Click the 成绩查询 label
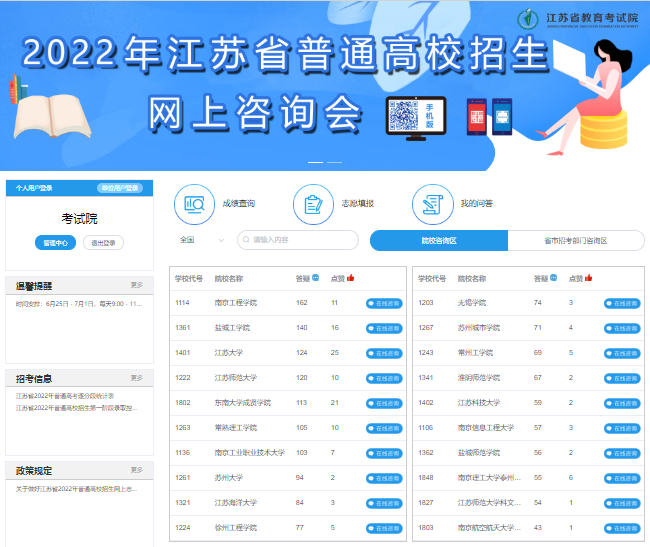 pyautogui.click(x=239, y=203)
